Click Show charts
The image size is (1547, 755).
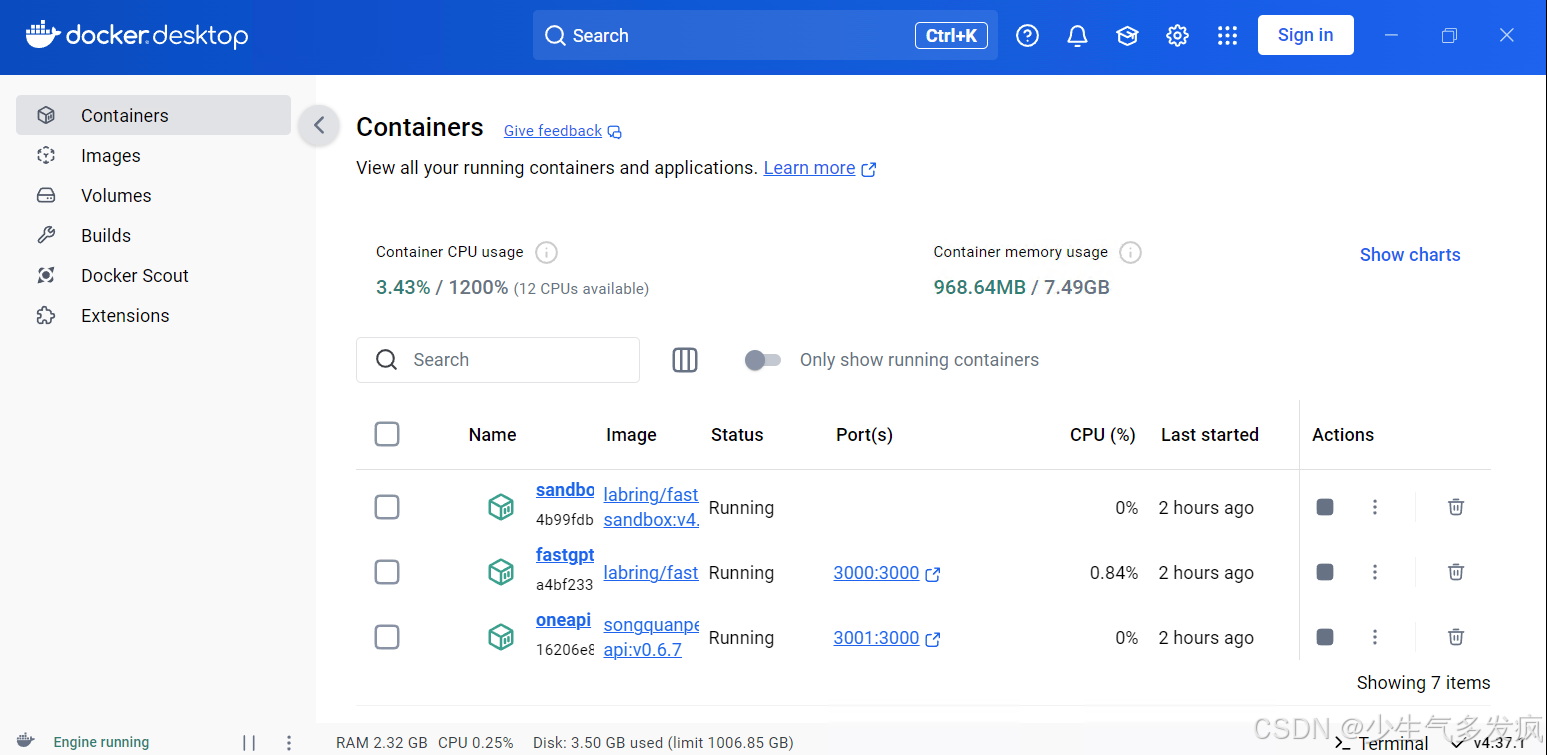[1410, 255]
